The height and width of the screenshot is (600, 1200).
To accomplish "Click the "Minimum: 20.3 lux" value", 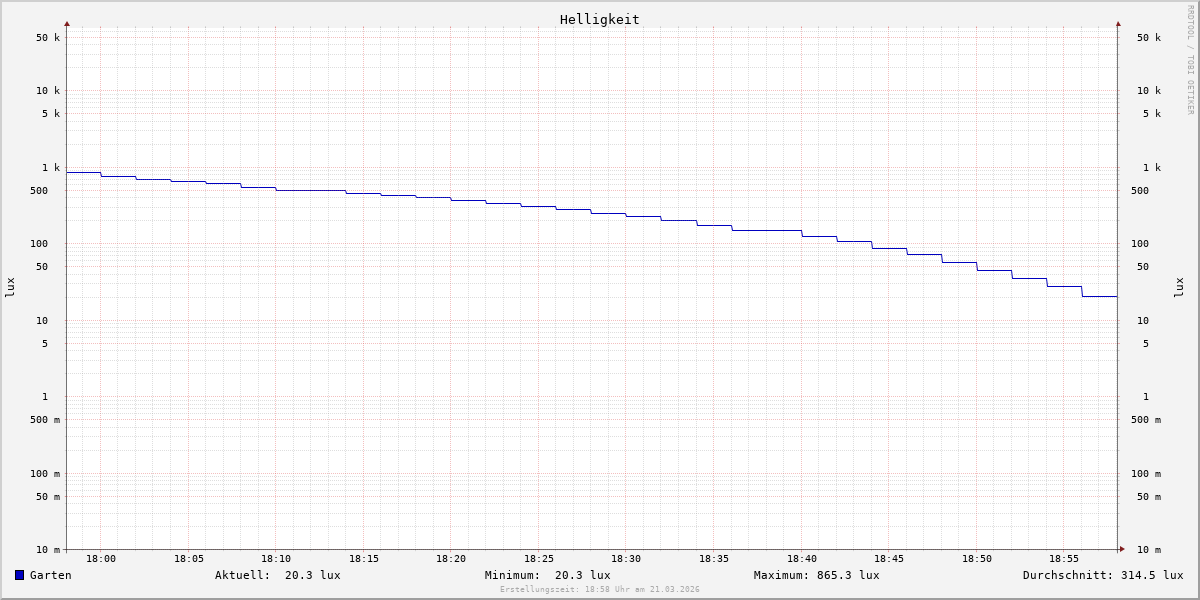I will (548, 575).
